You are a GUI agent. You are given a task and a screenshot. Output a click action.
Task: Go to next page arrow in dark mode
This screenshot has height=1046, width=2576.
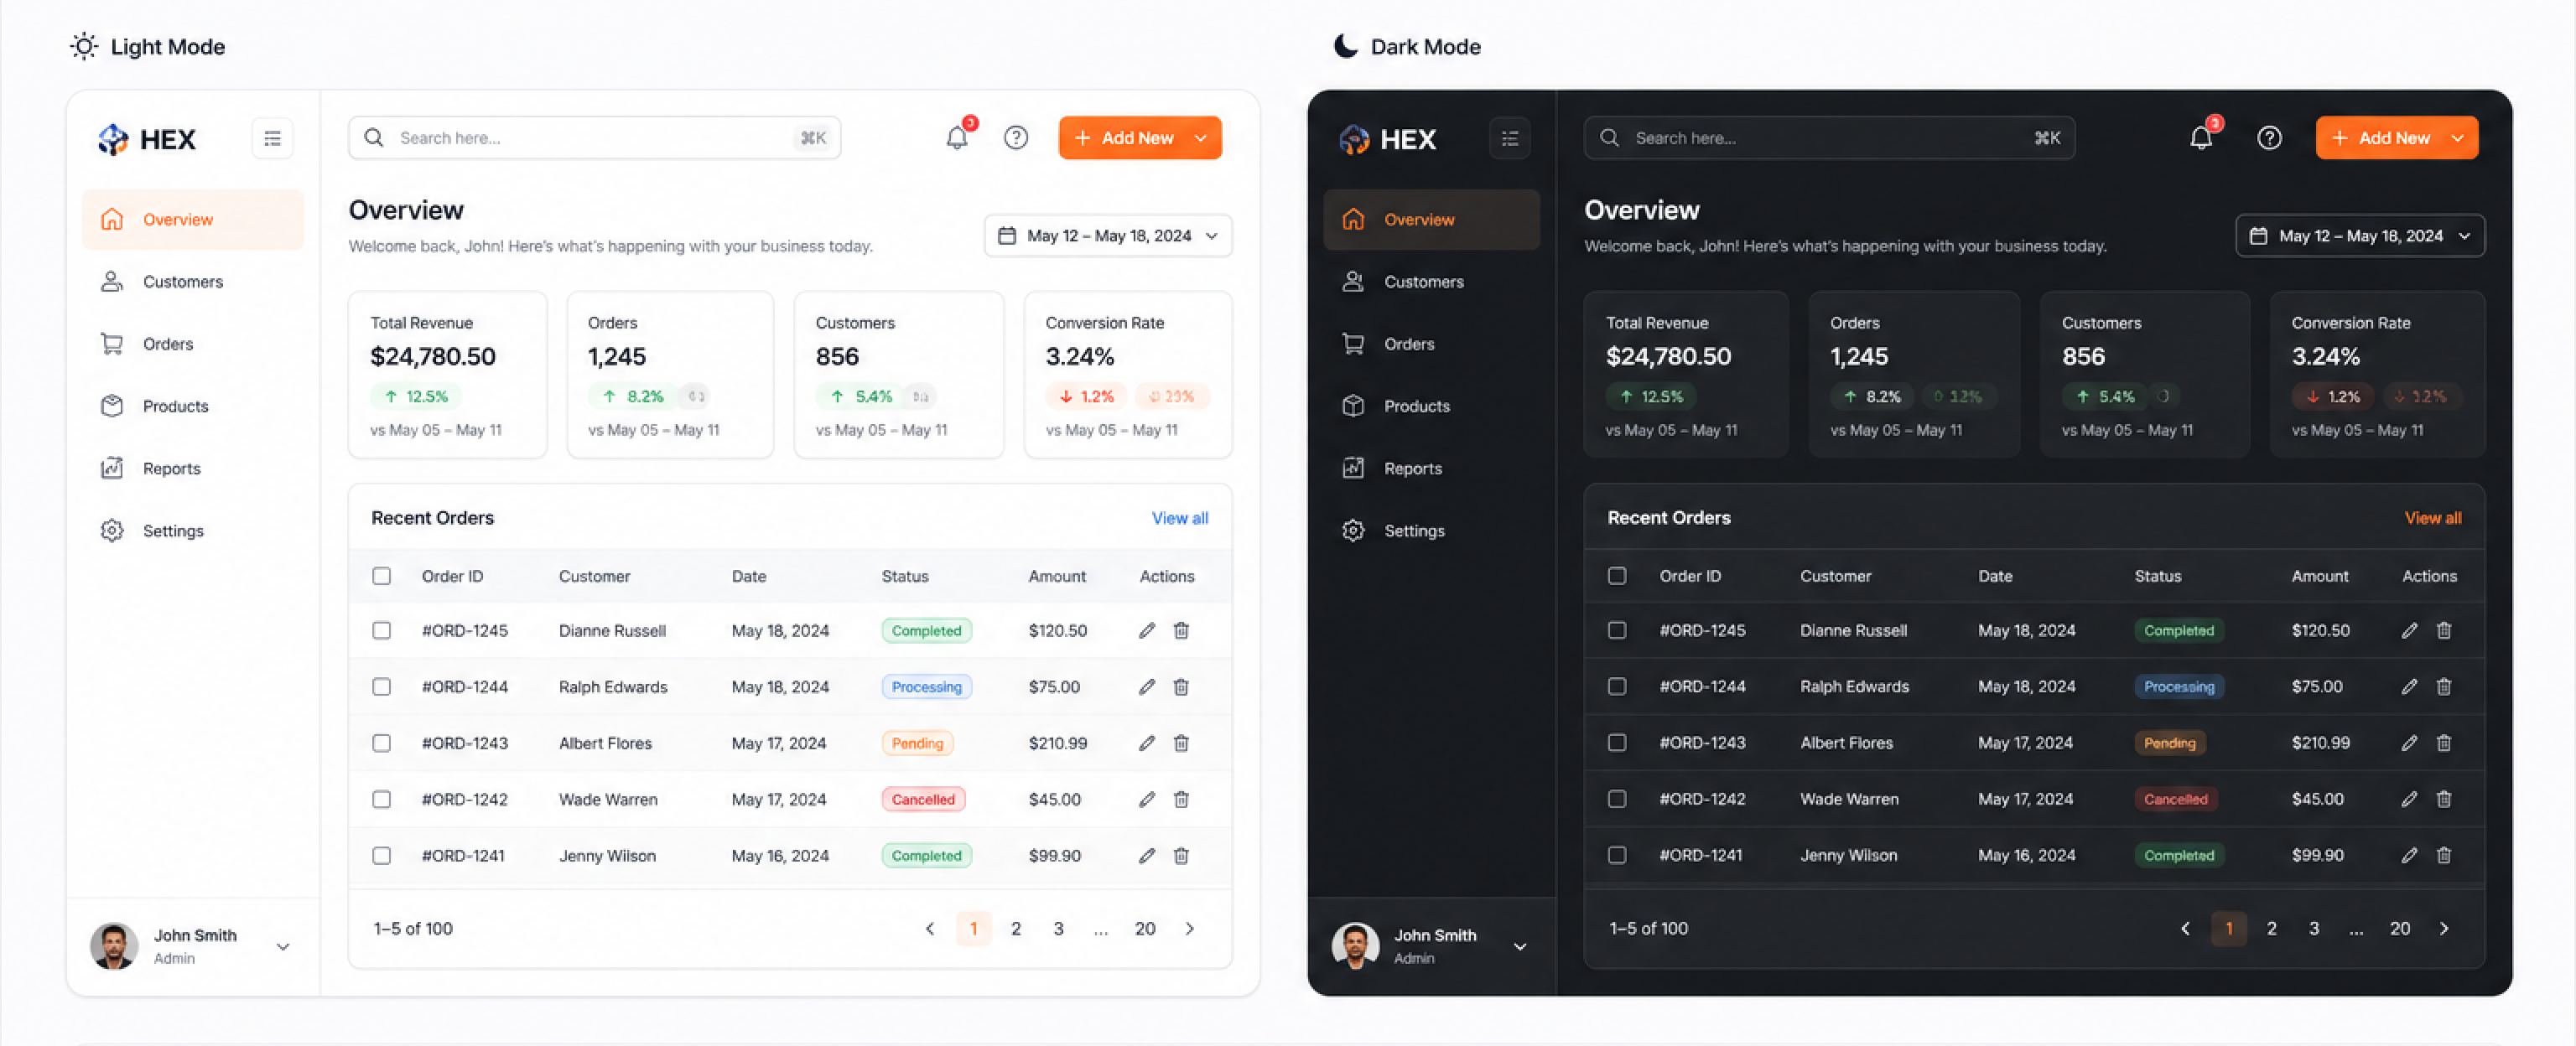tap(2444, 929)
